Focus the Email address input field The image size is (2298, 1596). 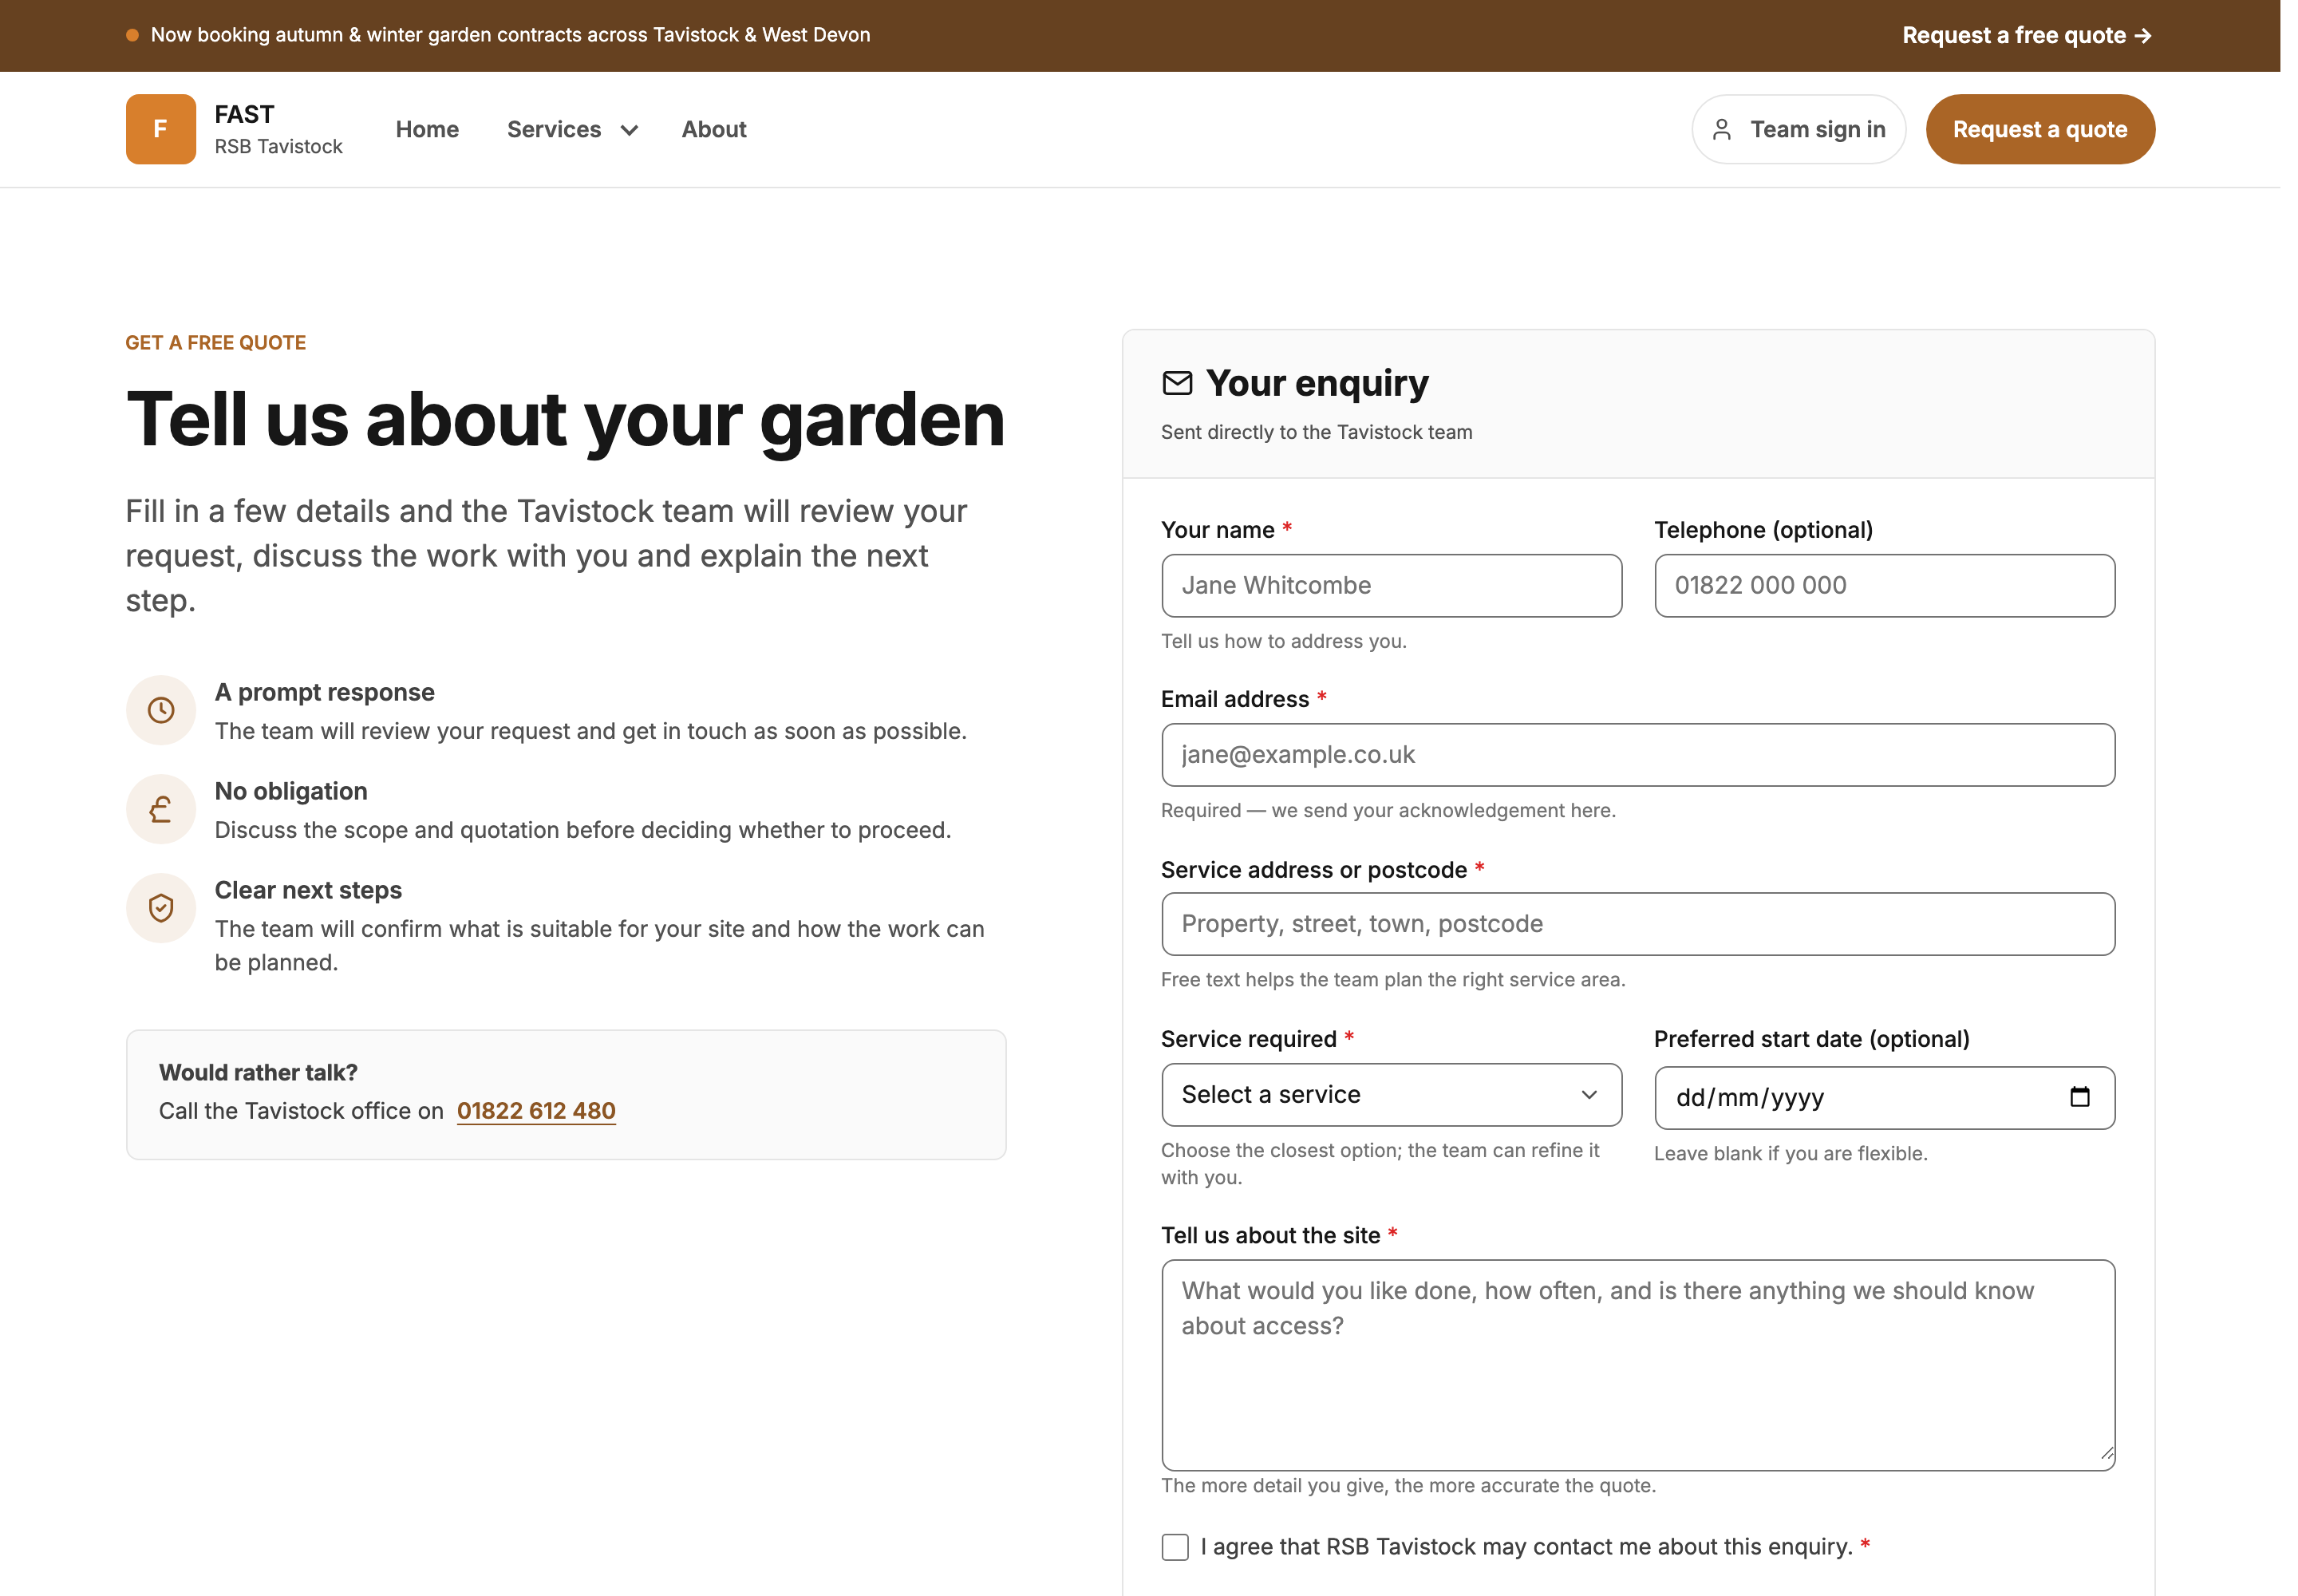1638,755
